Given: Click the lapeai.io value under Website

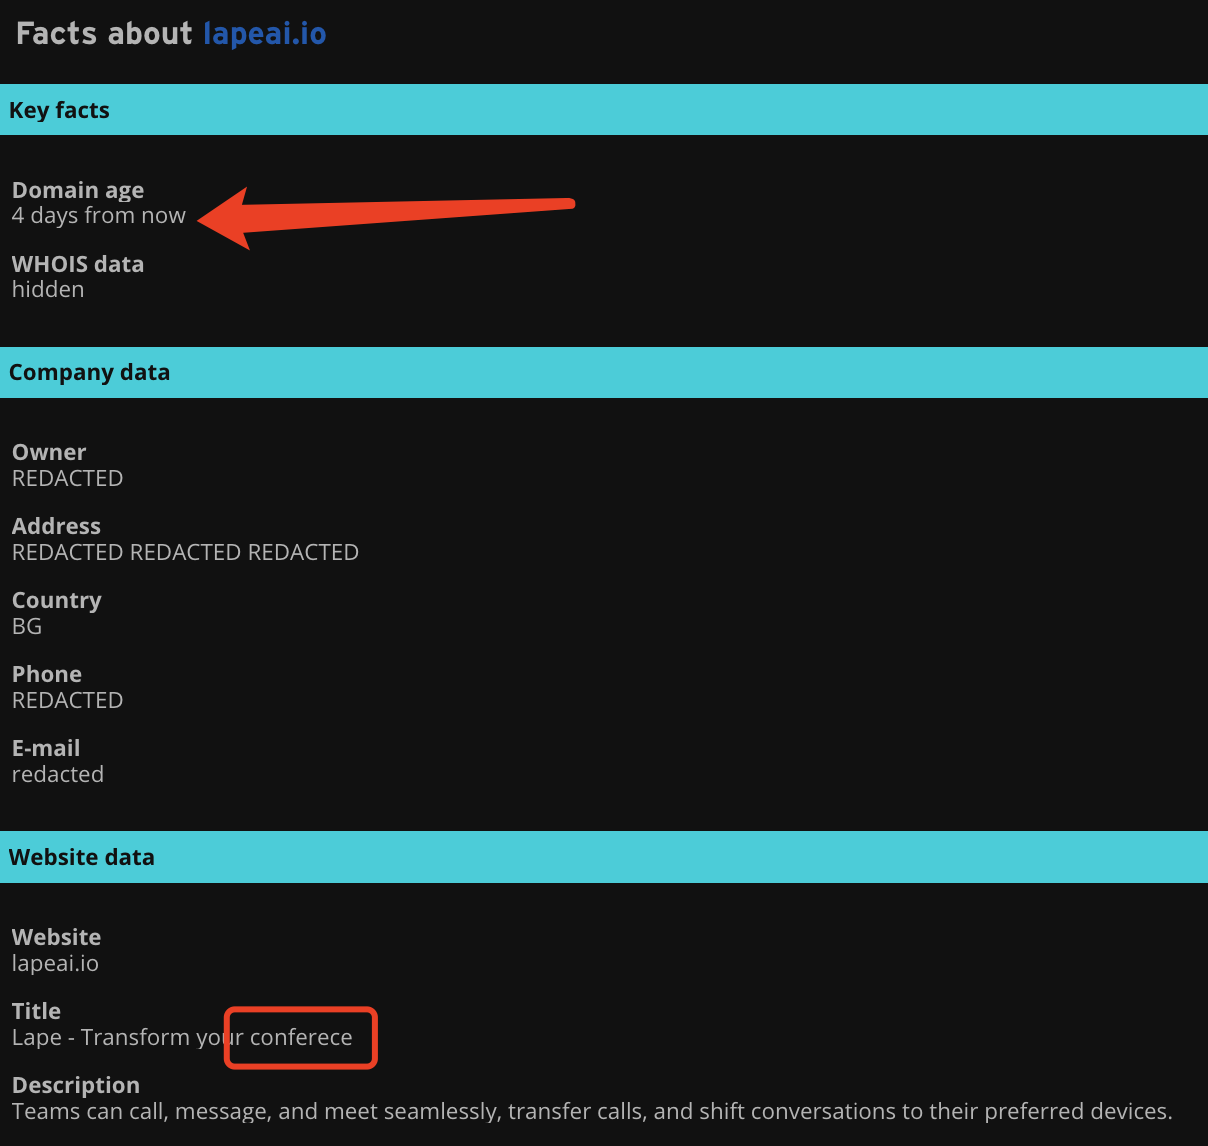Looking at the screenshot, I should (55, 963).
